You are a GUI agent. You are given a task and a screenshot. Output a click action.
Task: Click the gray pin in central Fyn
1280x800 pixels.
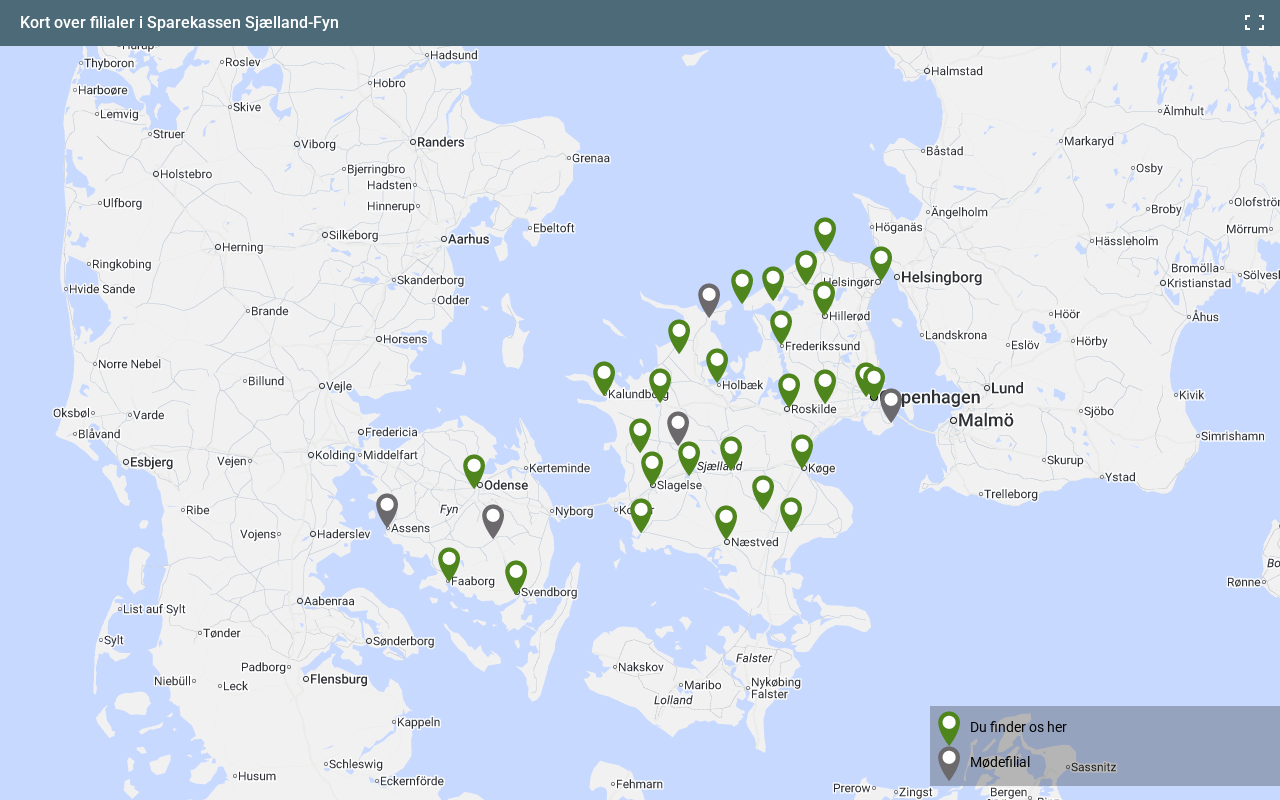click(493, 519)
